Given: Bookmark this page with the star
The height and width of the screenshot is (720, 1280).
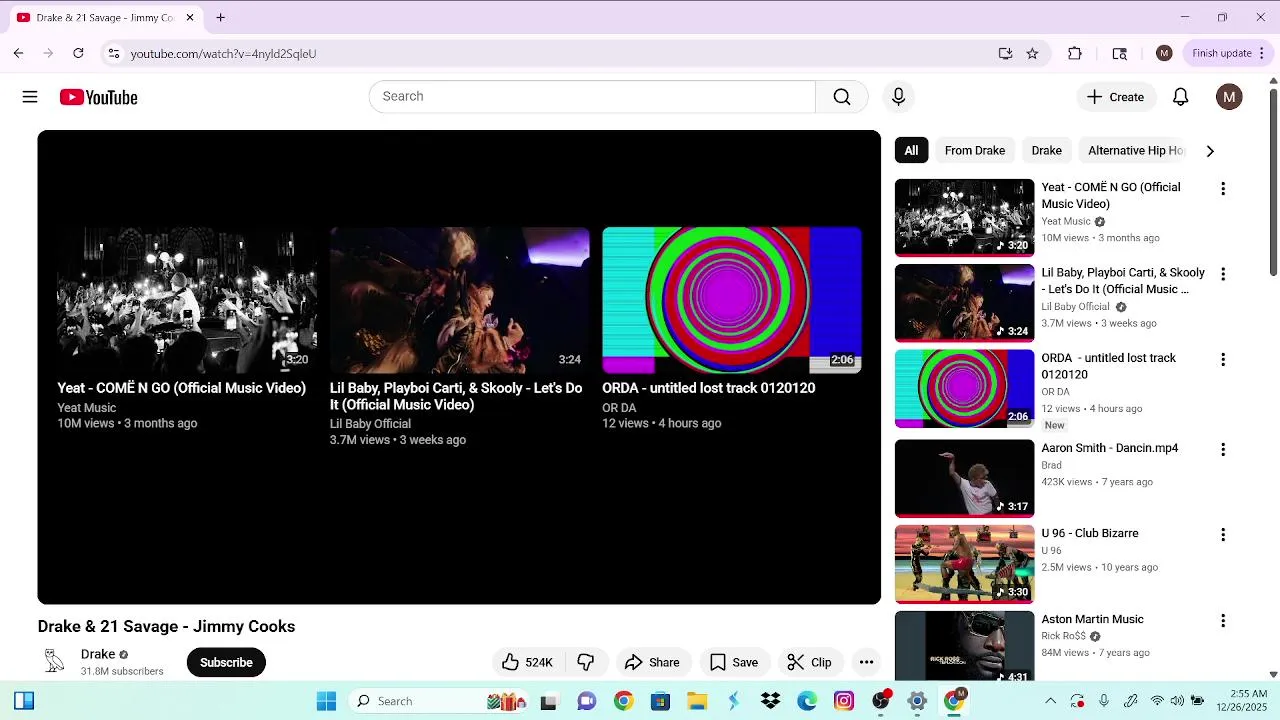Looking at the screenshot, I should (1032, 53).
